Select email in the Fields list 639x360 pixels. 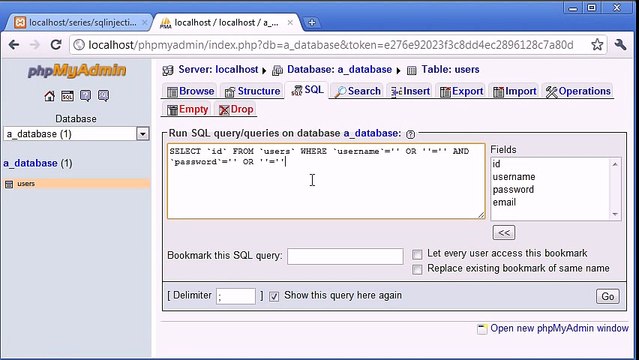pos(504,202)
